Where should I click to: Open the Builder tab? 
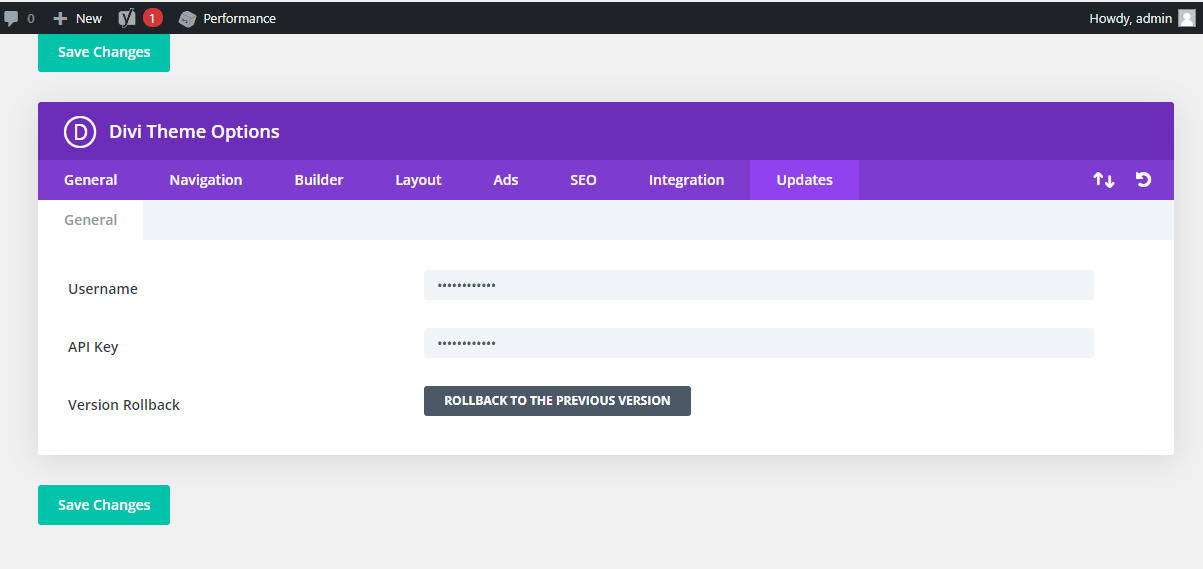(319, 180)
